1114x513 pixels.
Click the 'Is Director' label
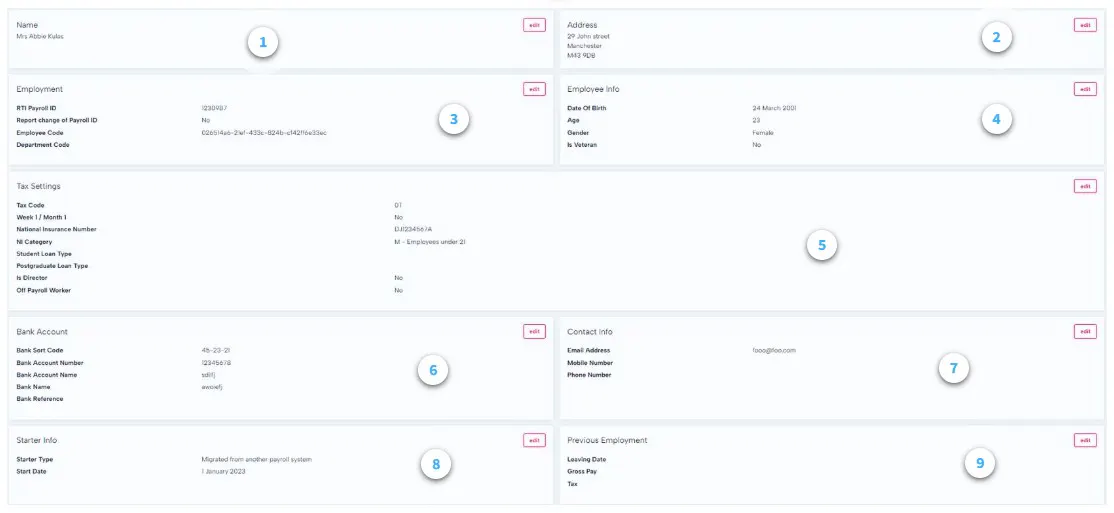click(32, 278)
